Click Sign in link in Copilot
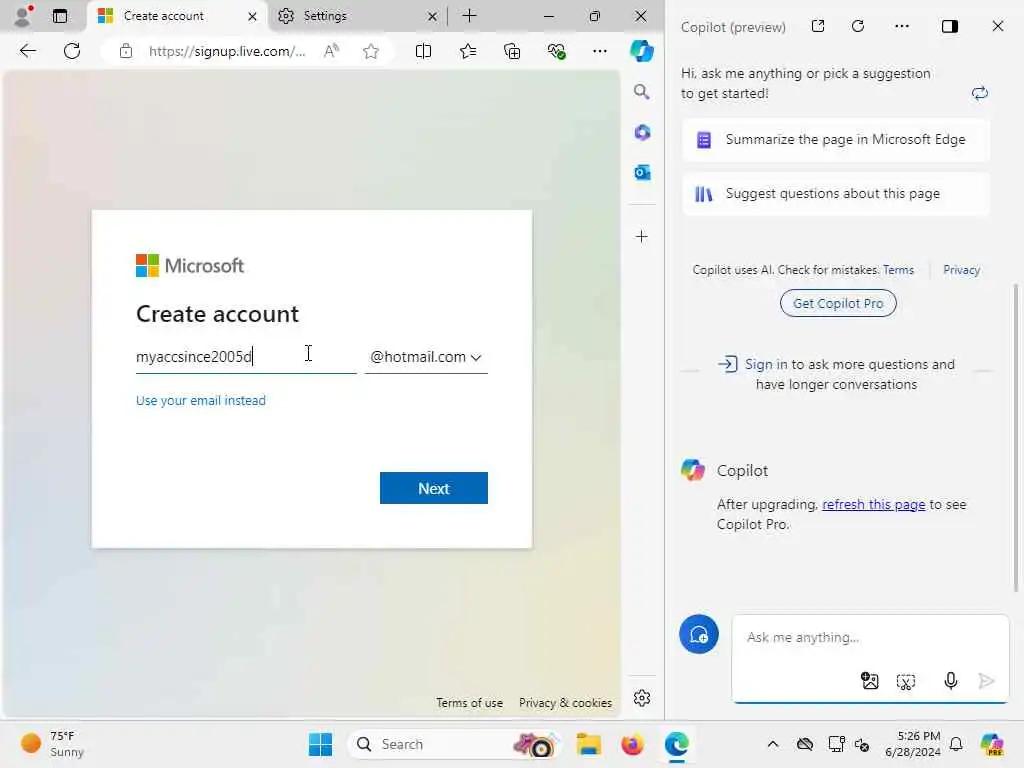 click(x=766, y=364)
